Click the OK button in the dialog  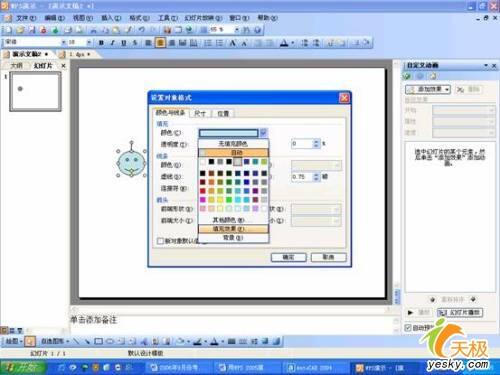(x=288, y=257)
